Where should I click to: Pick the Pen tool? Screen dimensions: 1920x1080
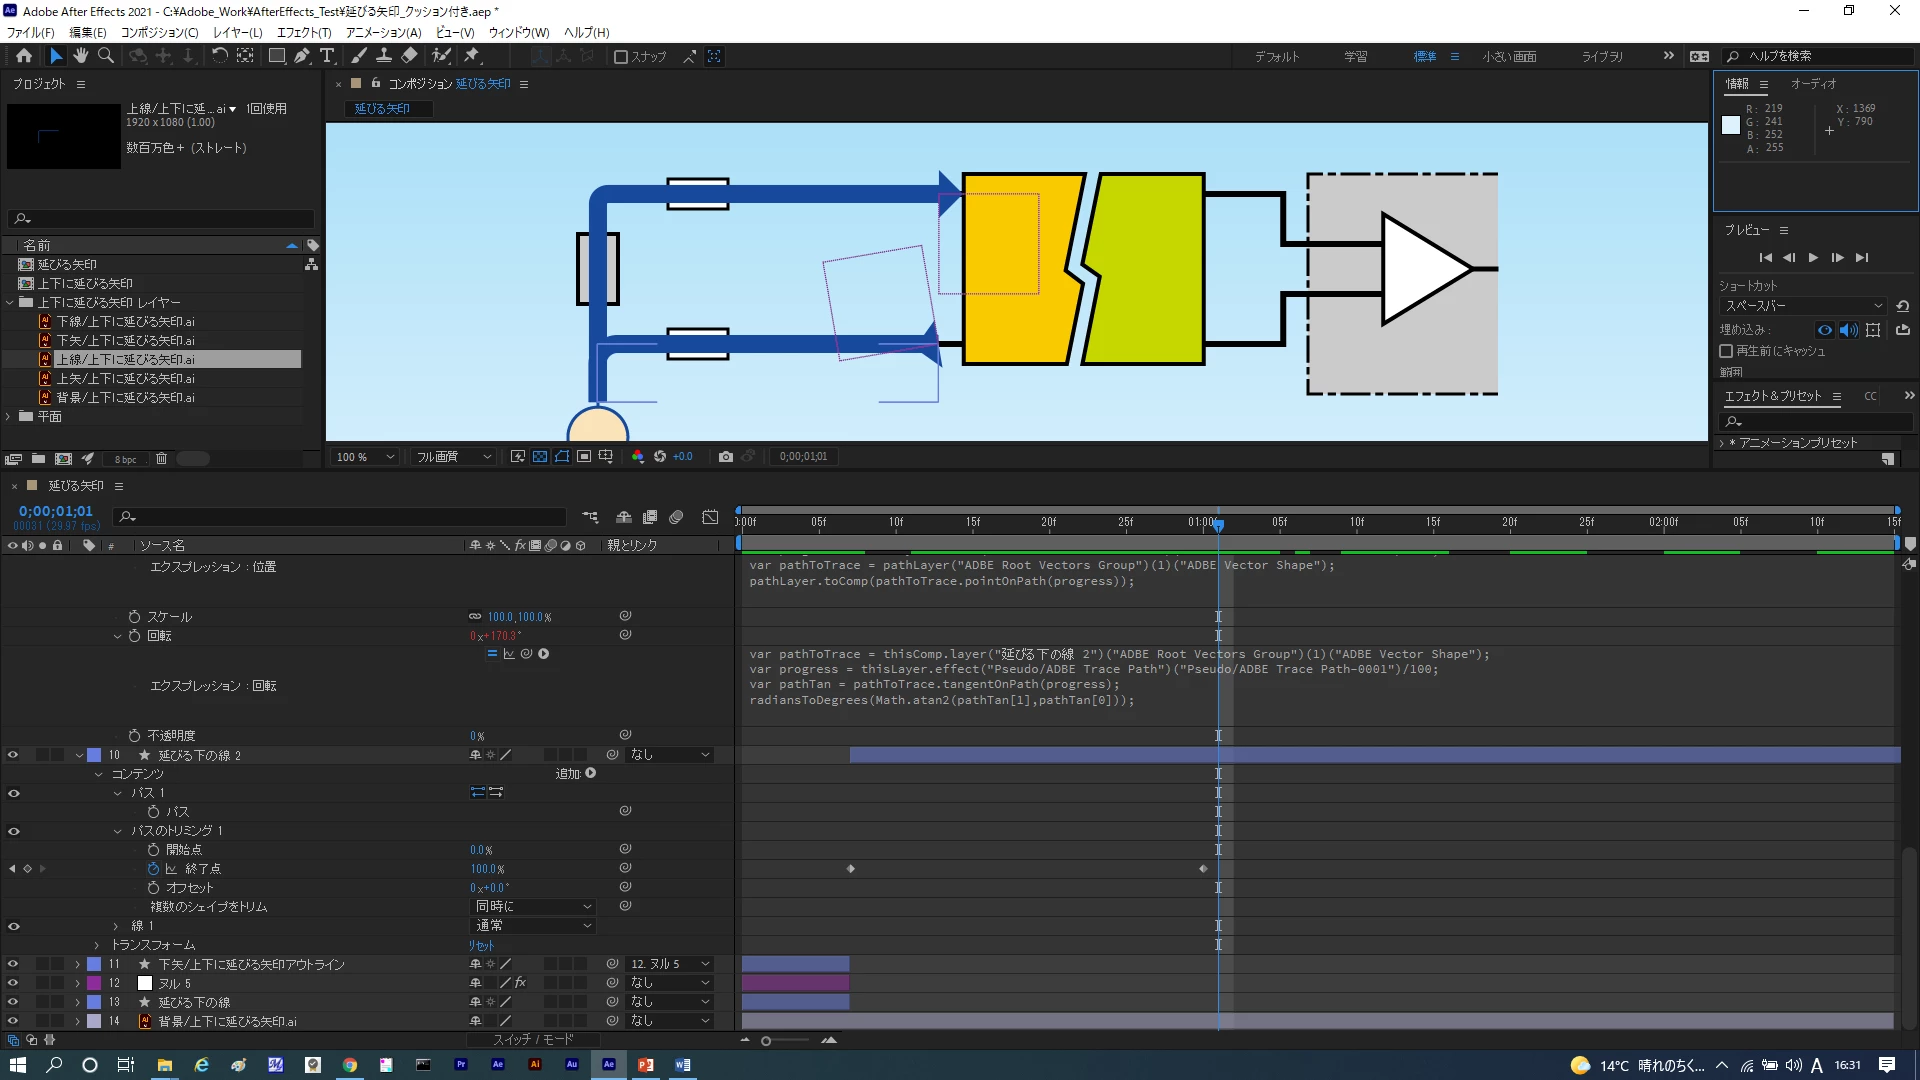pos(302,56)
